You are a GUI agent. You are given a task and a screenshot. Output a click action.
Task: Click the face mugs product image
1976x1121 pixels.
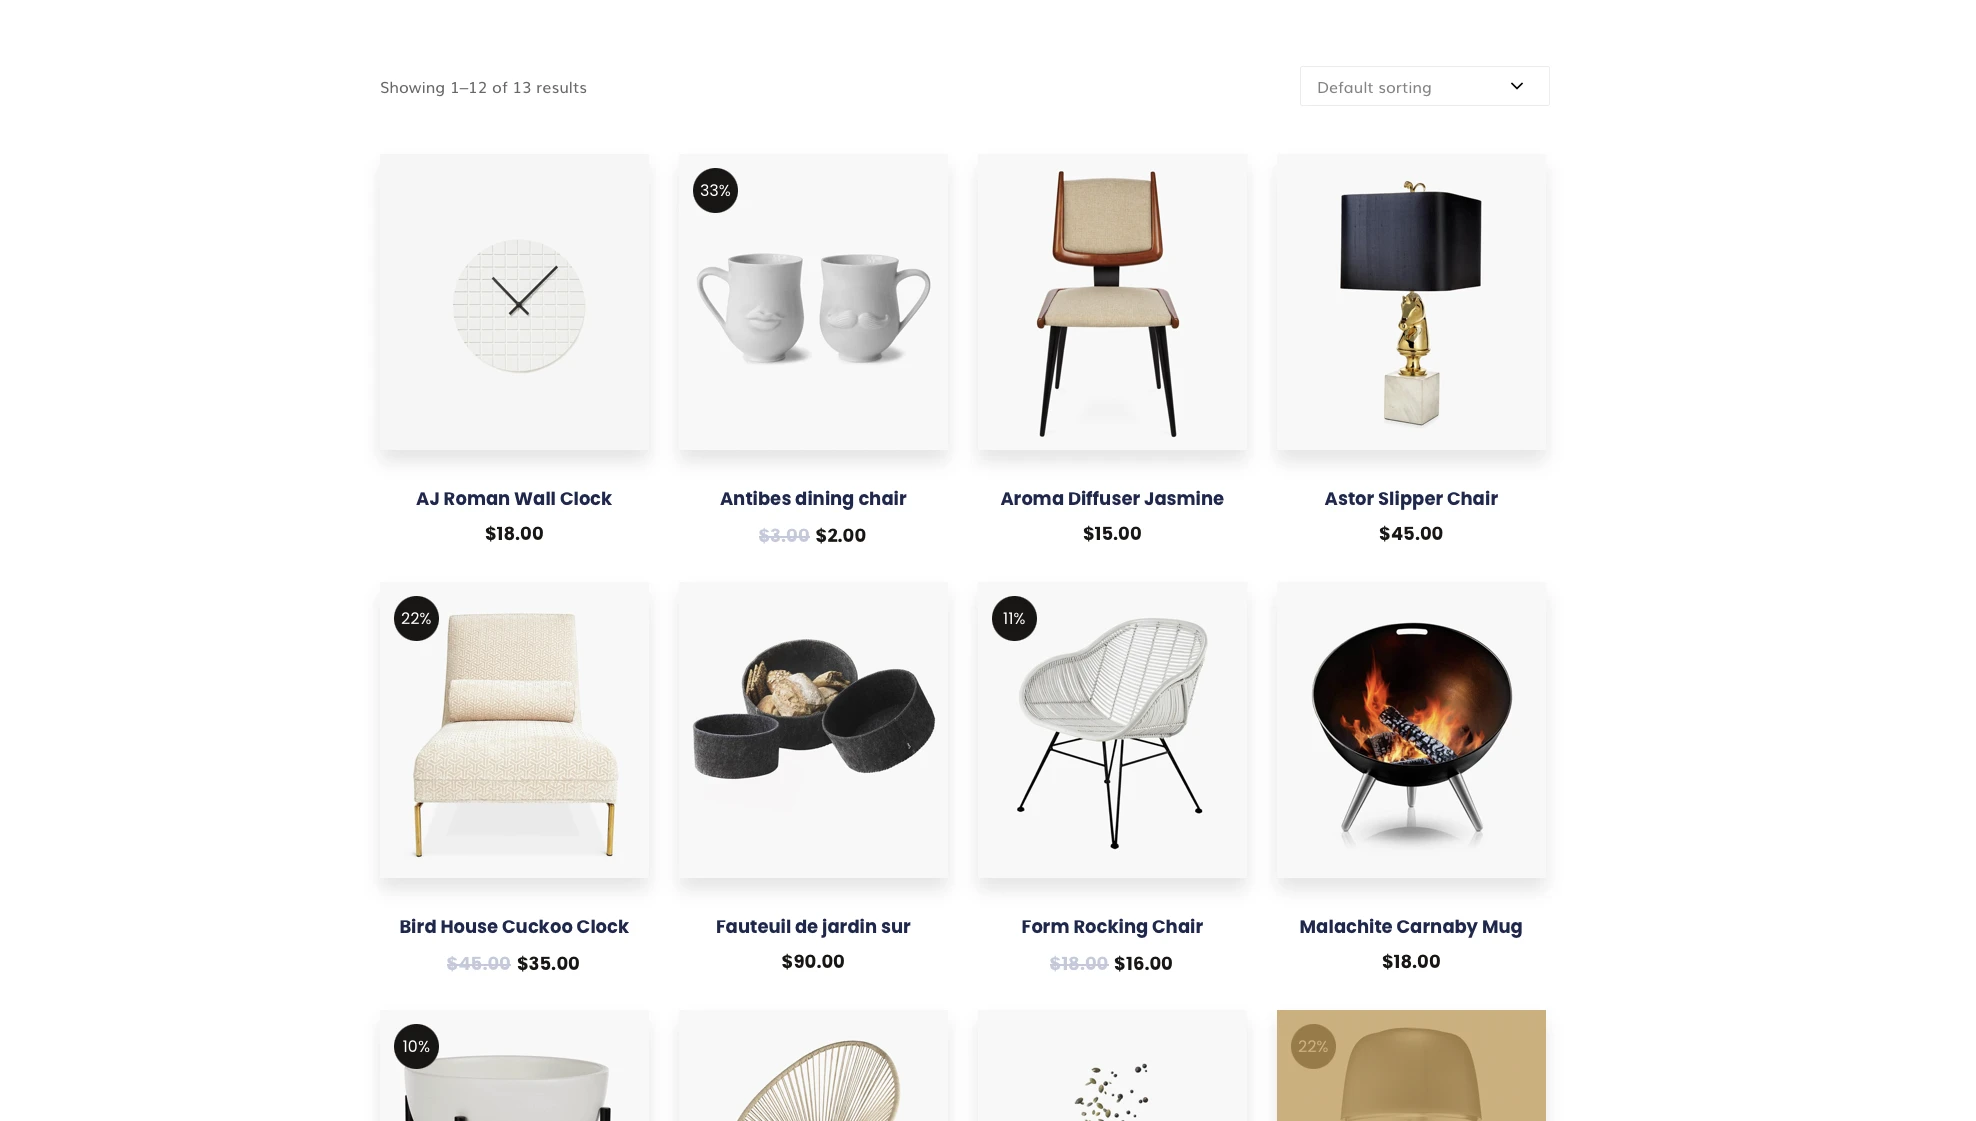click(813, 302)
